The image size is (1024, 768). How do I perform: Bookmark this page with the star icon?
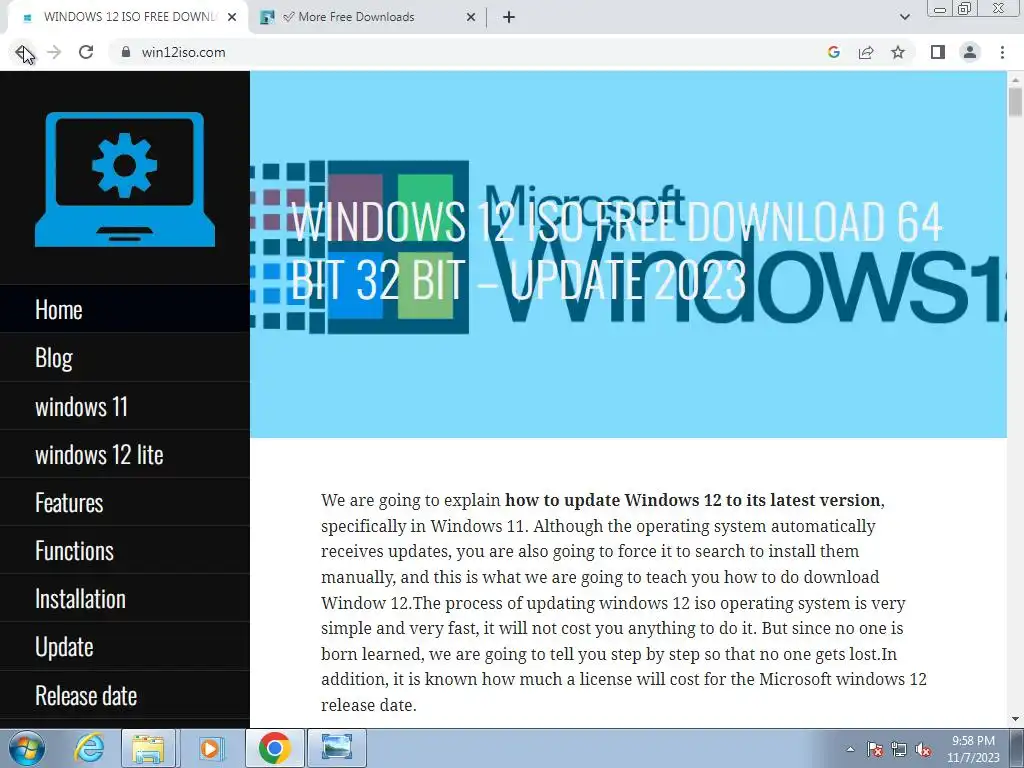(898, 52)
